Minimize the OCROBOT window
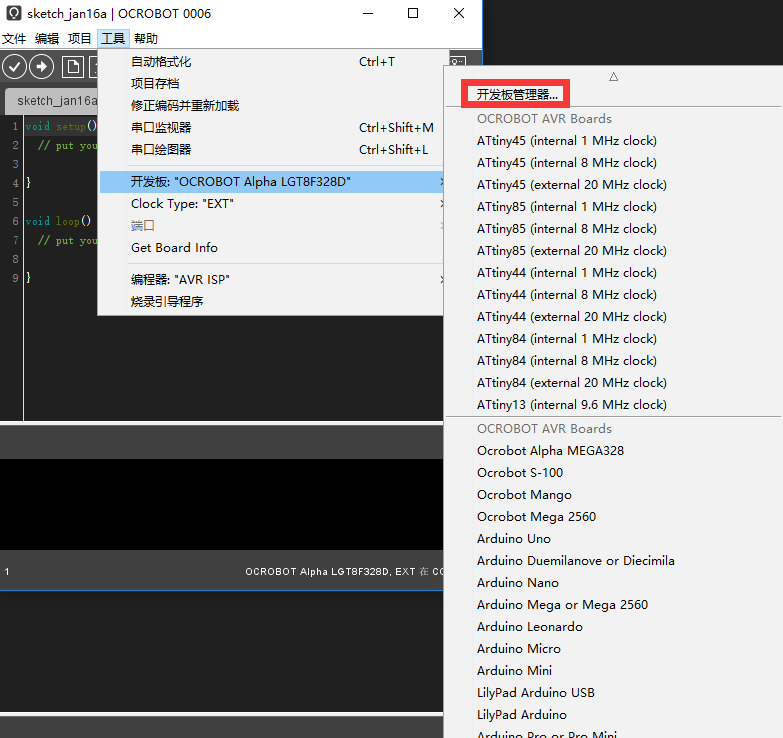This screenshot has height=738, width=783. coord(368,13)
